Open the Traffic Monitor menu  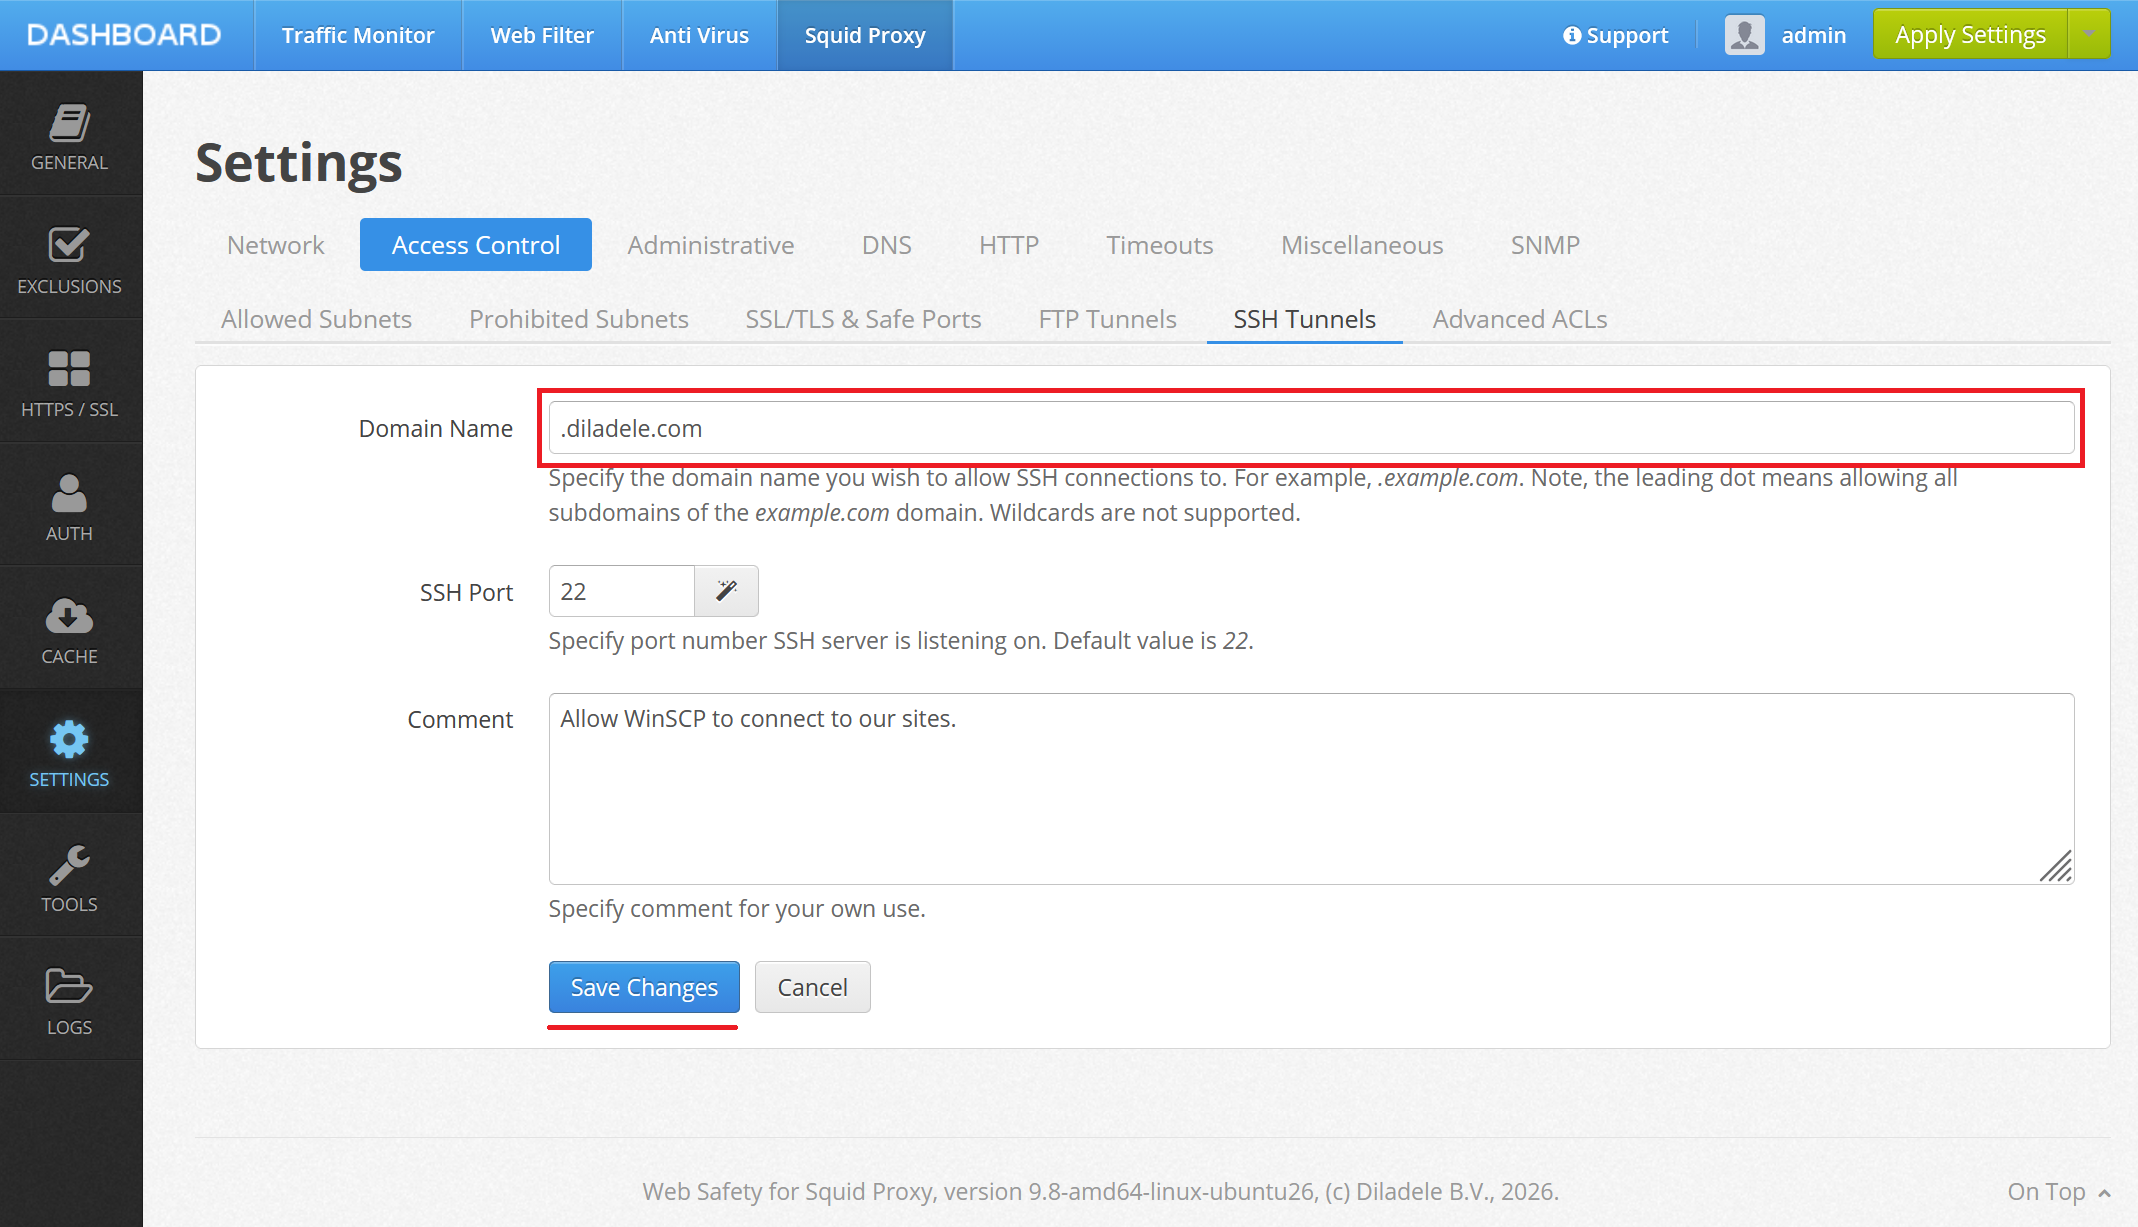tap(358, 35)
